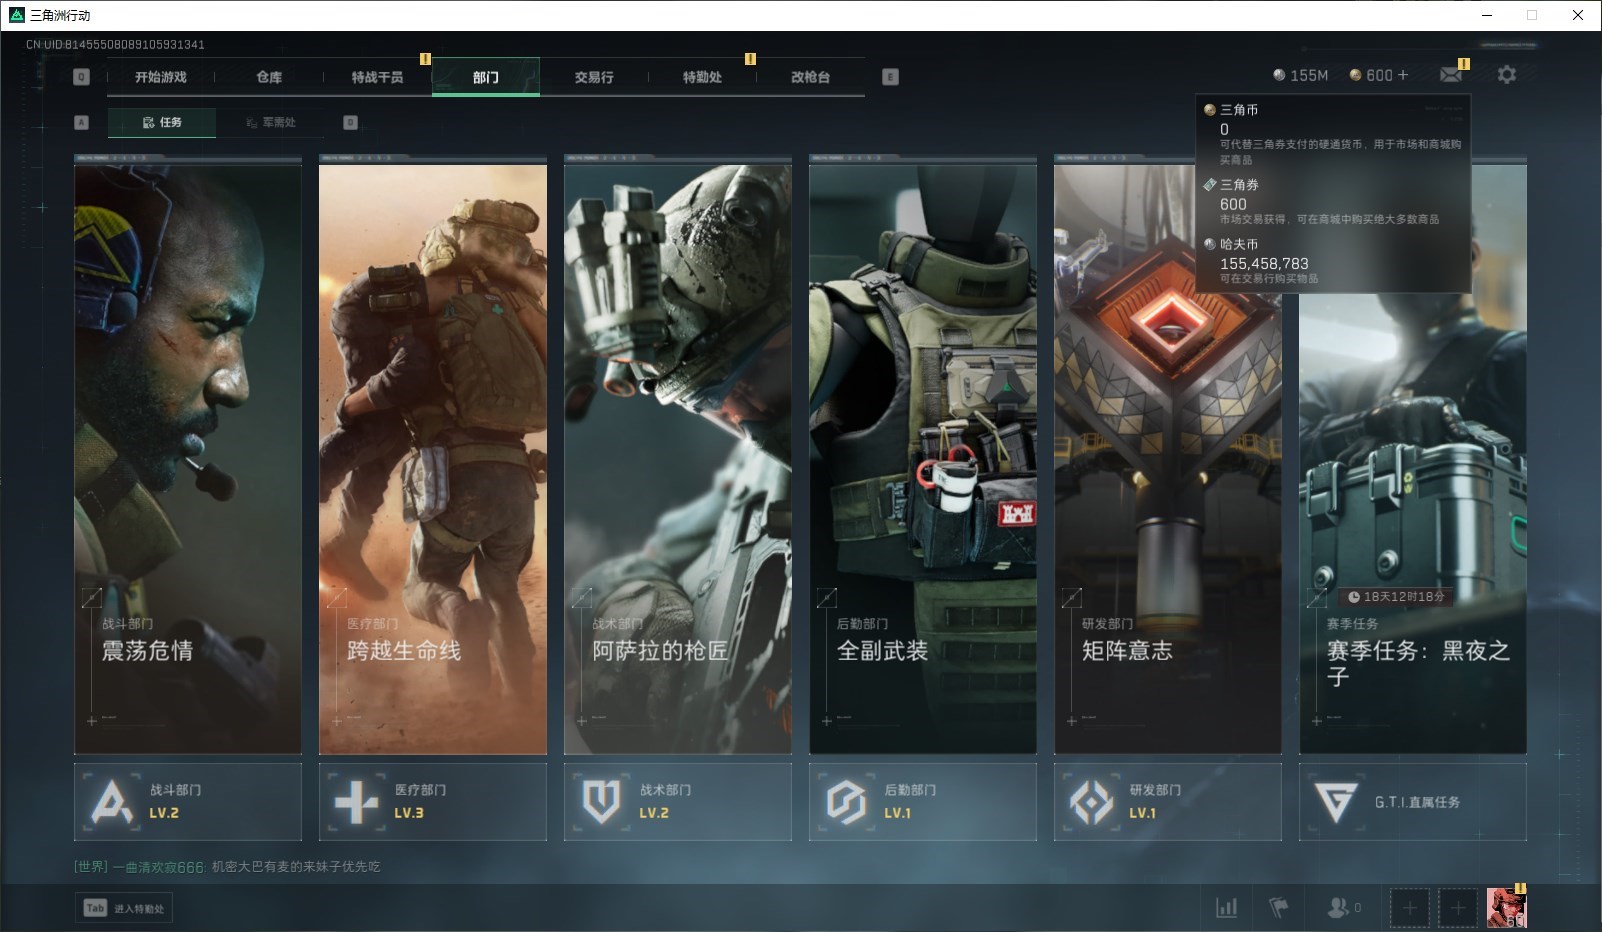
Task: Click the 战术部门 LV.2 button
Action: pos(678,802)
